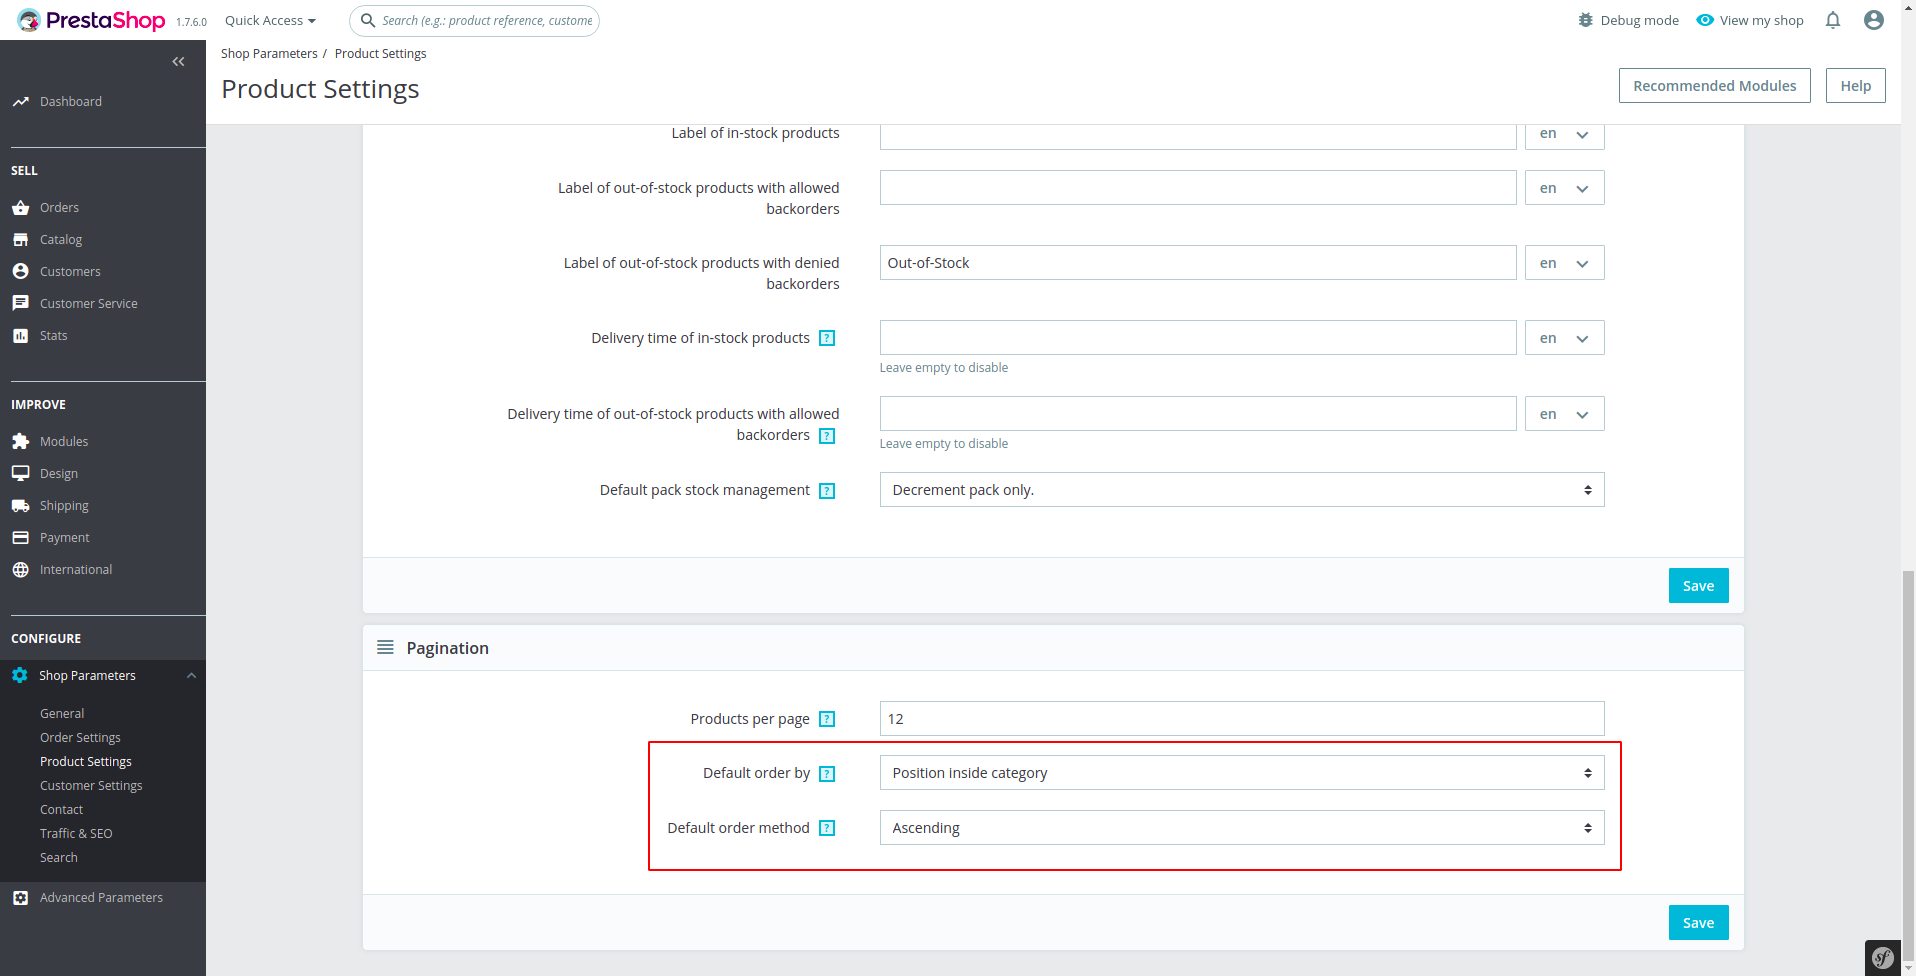Select the Stats chart icon
The height and width of the screenshot is (976, 1916).
click(21, 335)
